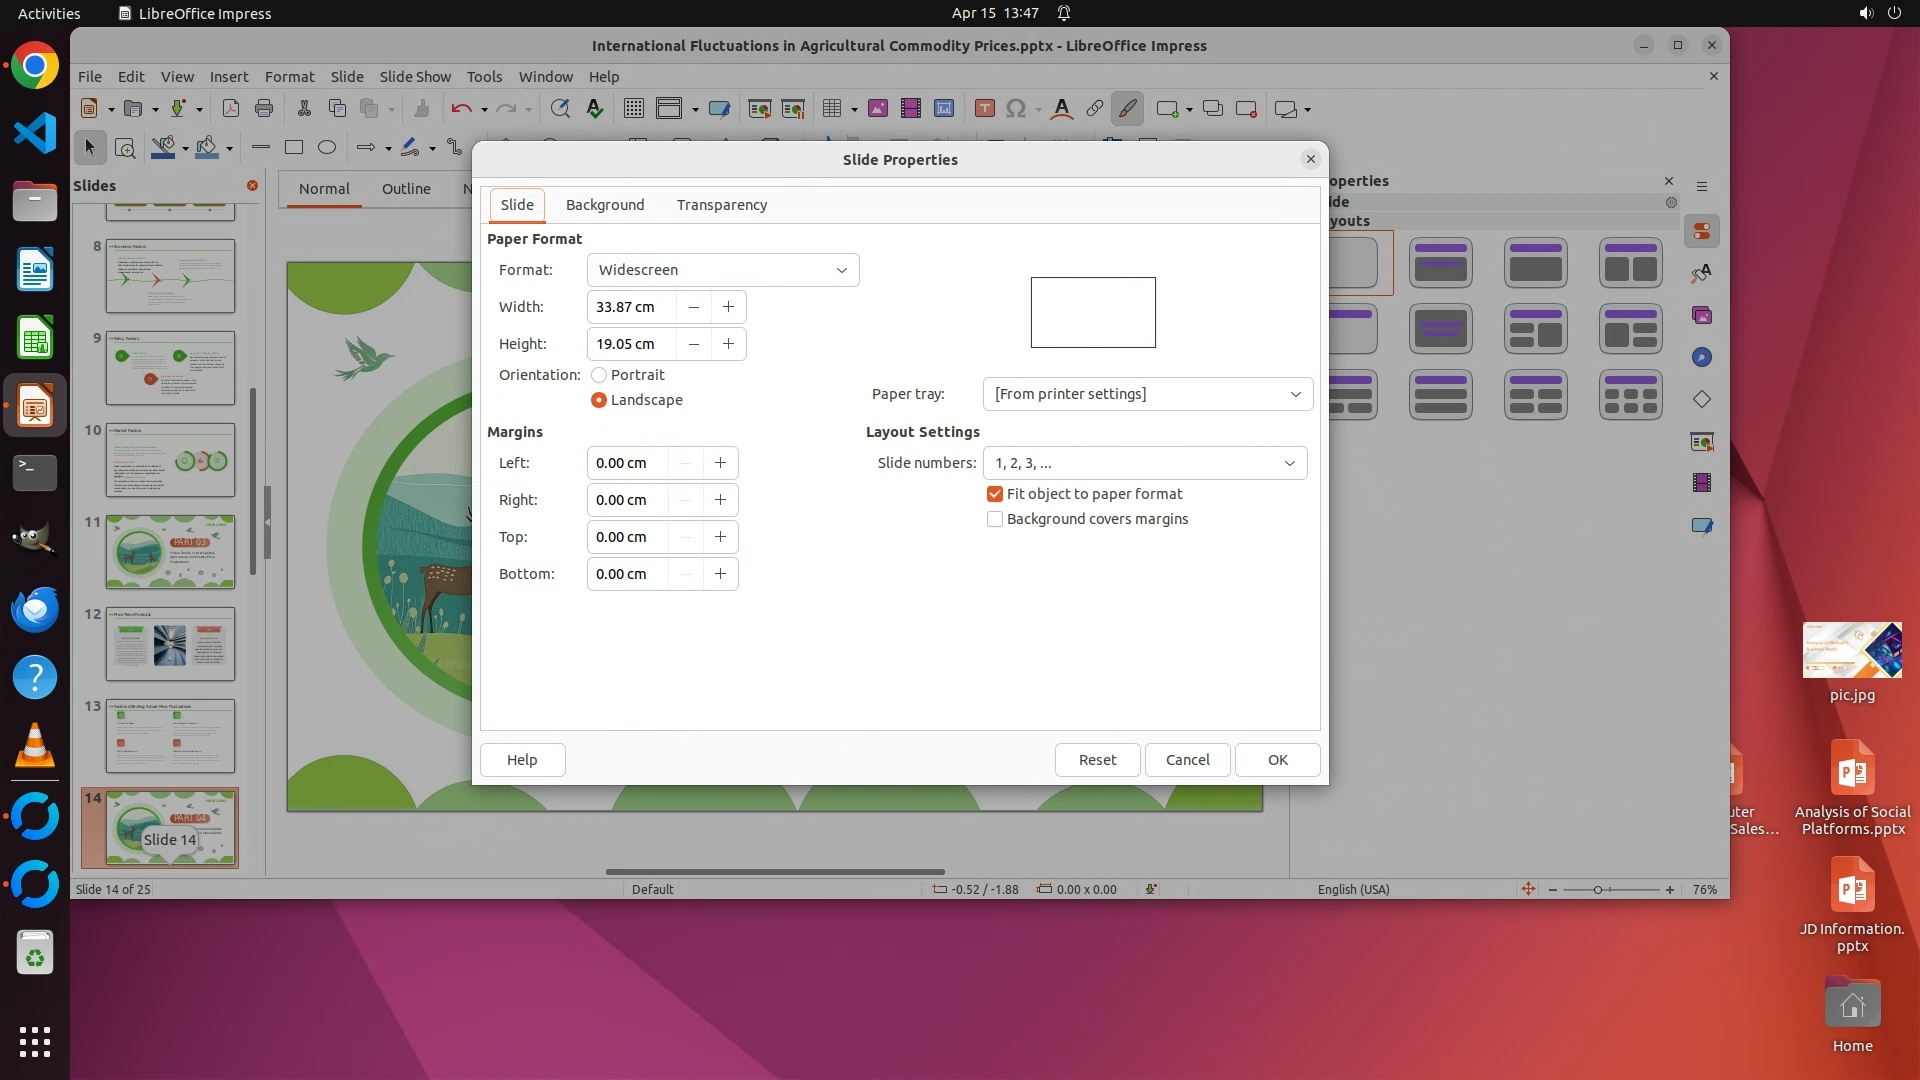The height and width of the screenshot is (1080, 1920).
Task: Enable Background covers margins checkbox
Action: pyautogui.click(x=995, y=519)
